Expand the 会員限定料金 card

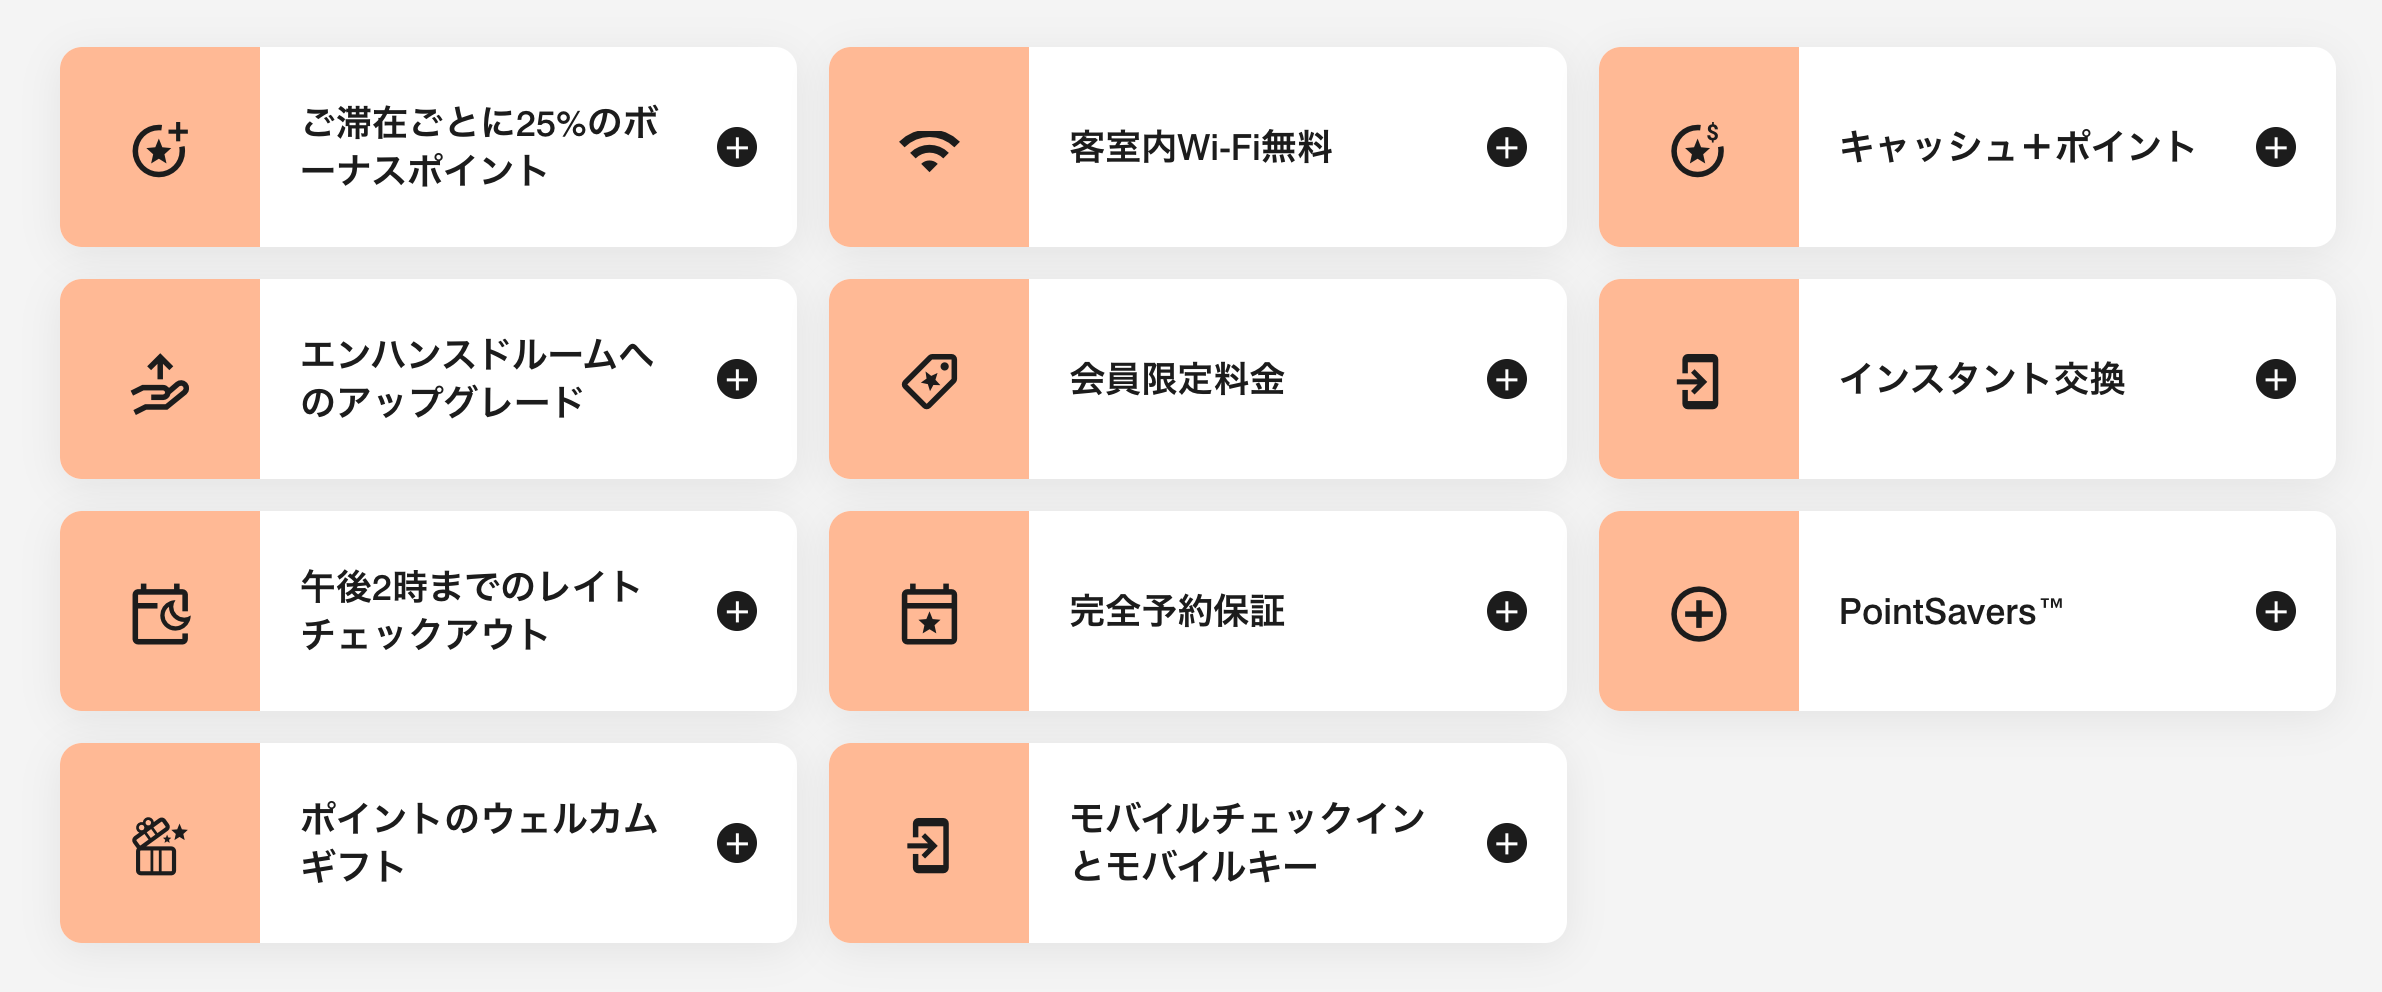coord(1506,379)
